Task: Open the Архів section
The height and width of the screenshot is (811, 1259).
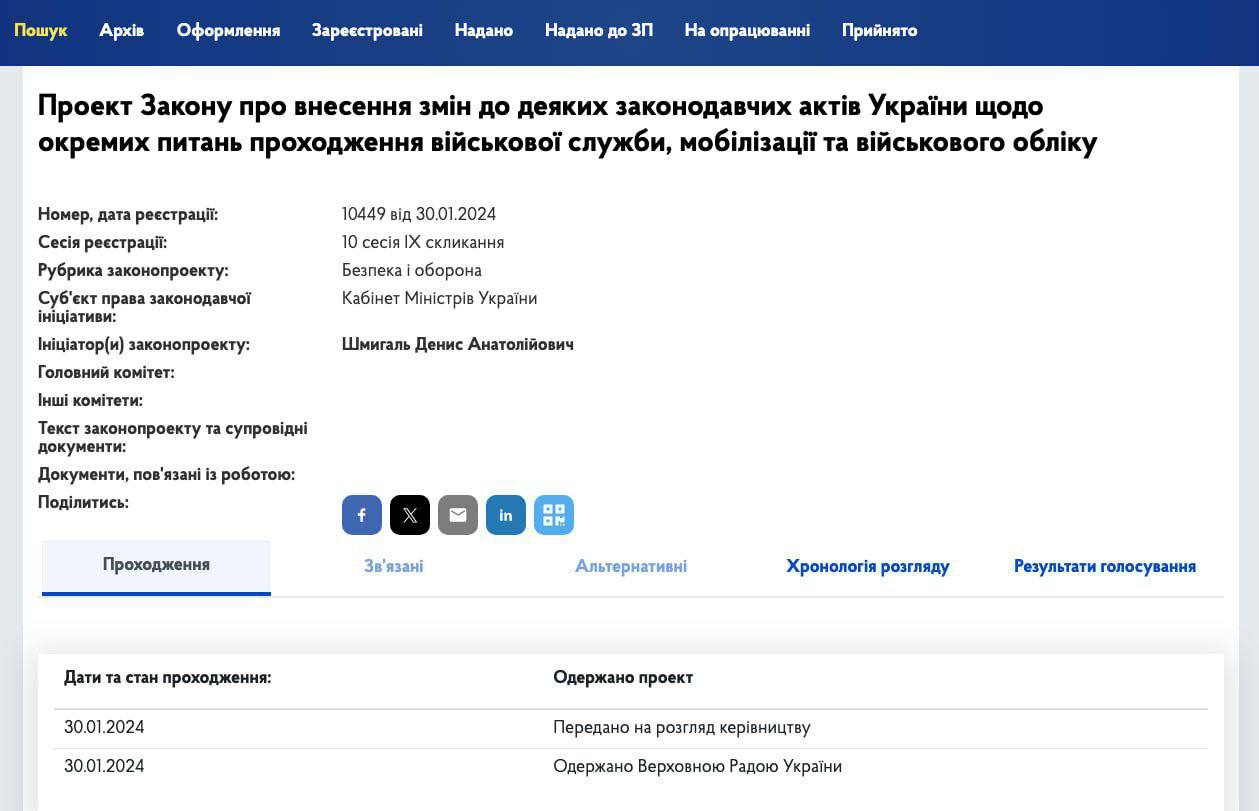Action: click(x=122, y=30)
